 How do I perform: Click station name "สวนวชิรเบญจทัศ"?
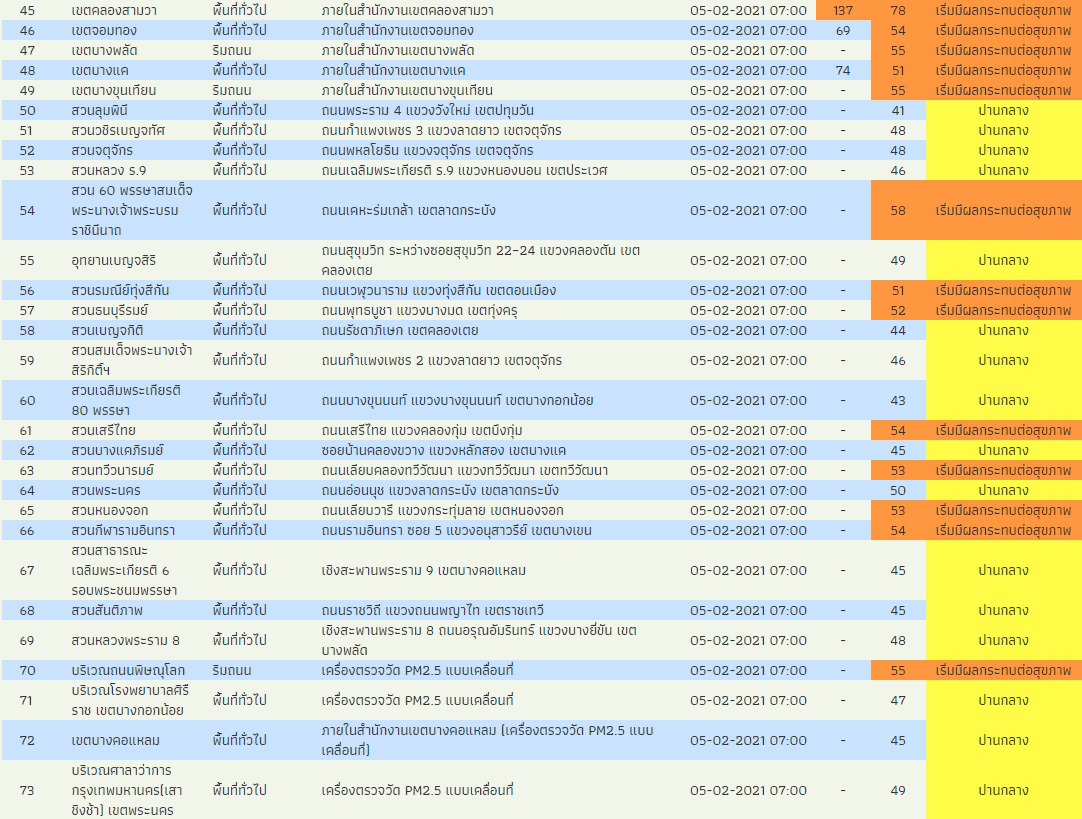(118, 130)
